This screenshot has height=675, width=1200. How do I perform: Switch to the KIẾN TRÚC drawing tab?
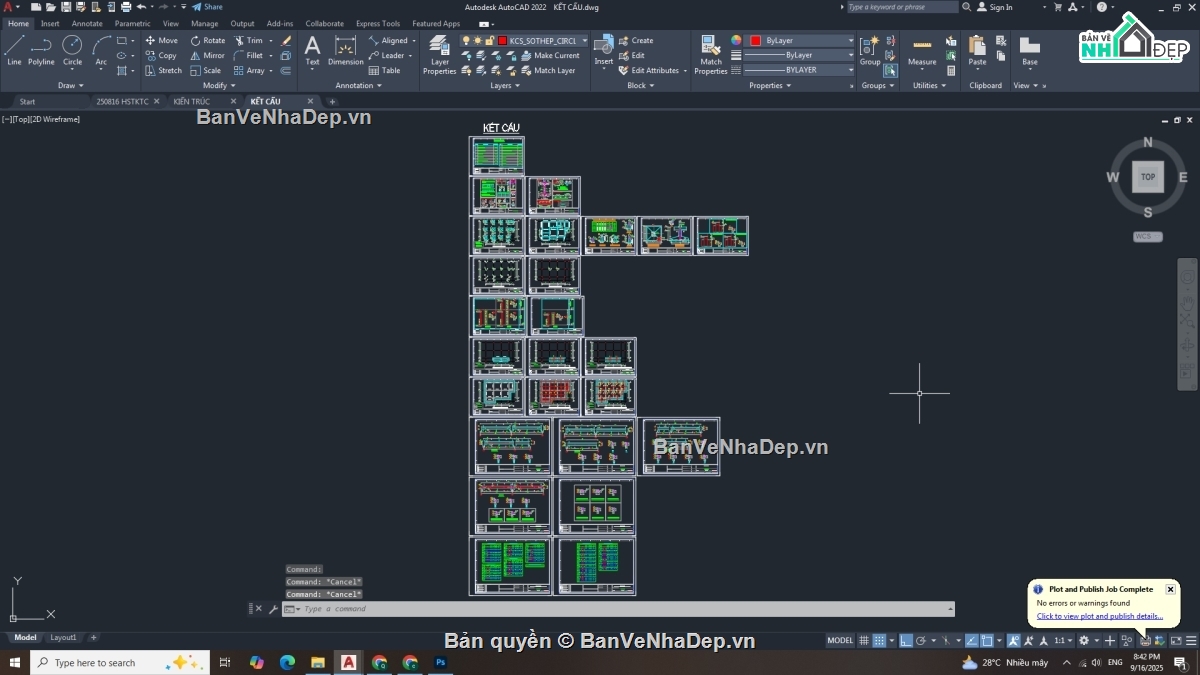192,101
